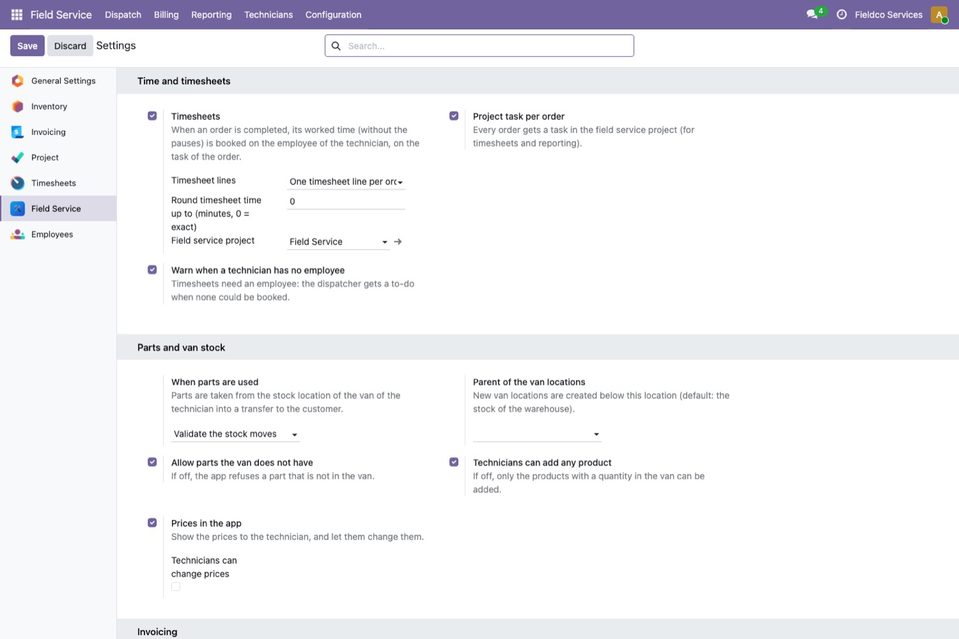This screenshot has height=639, width=959.
Task: Open the Billing menu
Action: 166,15
